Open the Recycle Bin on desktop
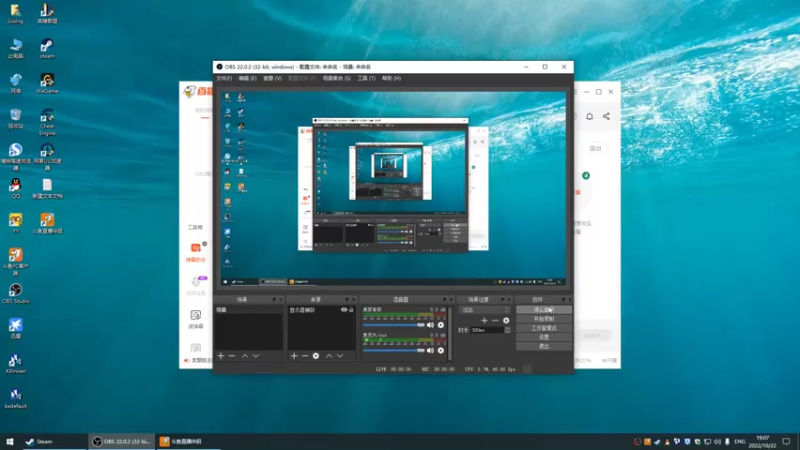The image size is (800, 450). point(15,118)
